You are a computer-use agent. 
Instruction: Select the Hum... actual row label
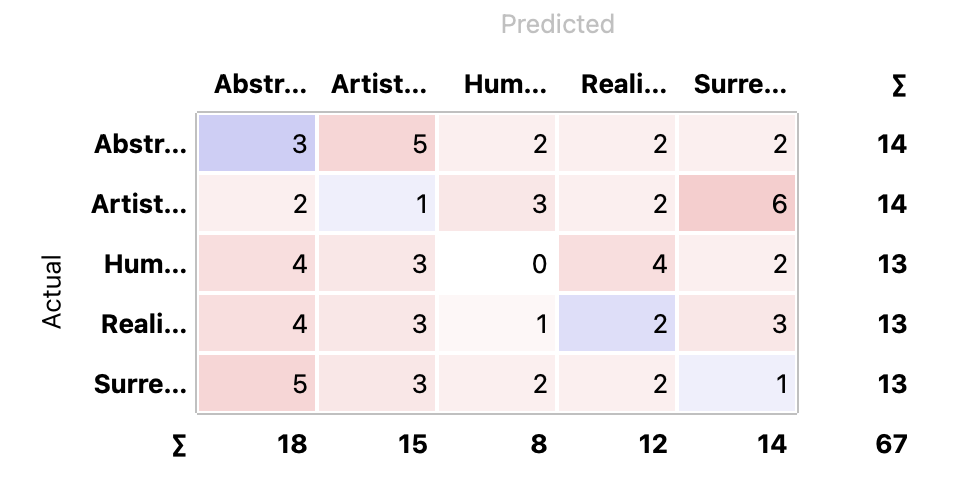(146, 264)
